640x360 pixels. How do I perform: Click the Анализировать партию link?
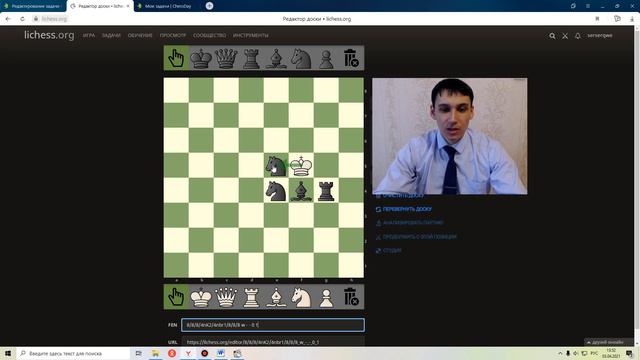coord(409,223)
